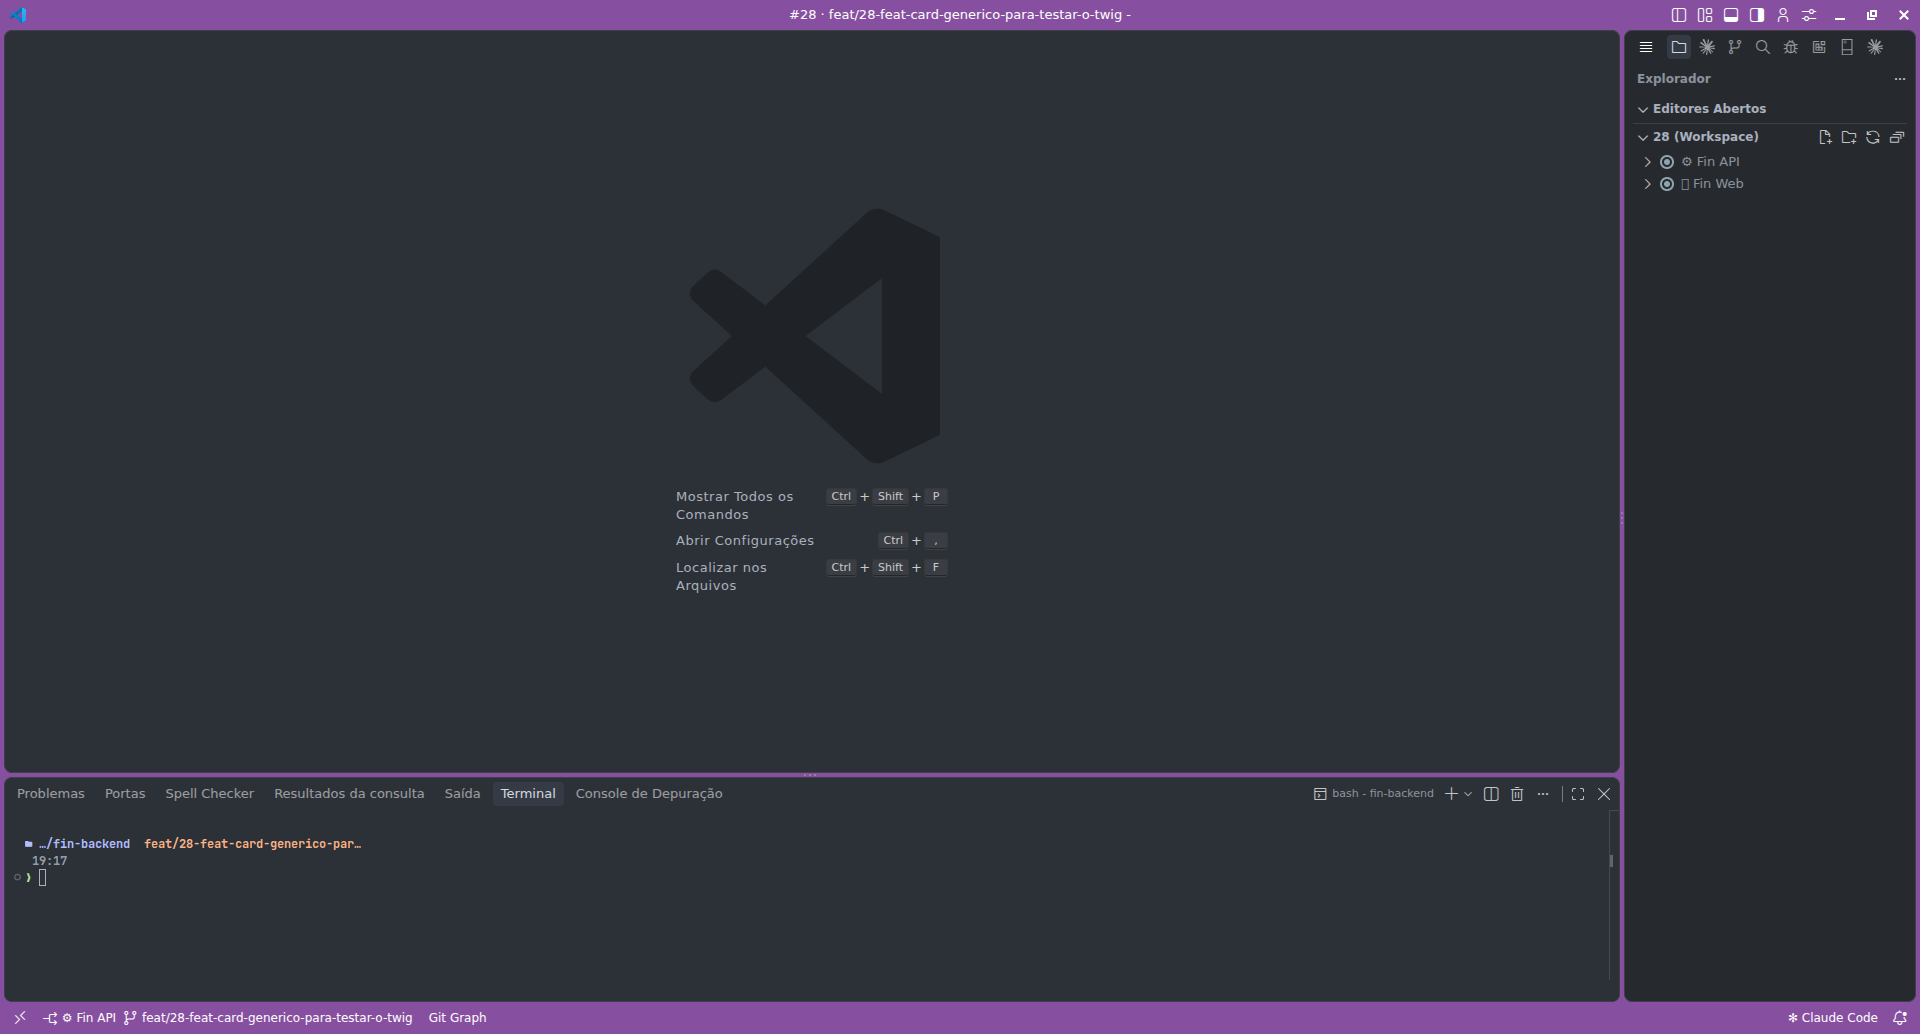Kill terminal with trash icon
The image size is (1920, 1034).
pyautogui.click(x=1517, y=794)
